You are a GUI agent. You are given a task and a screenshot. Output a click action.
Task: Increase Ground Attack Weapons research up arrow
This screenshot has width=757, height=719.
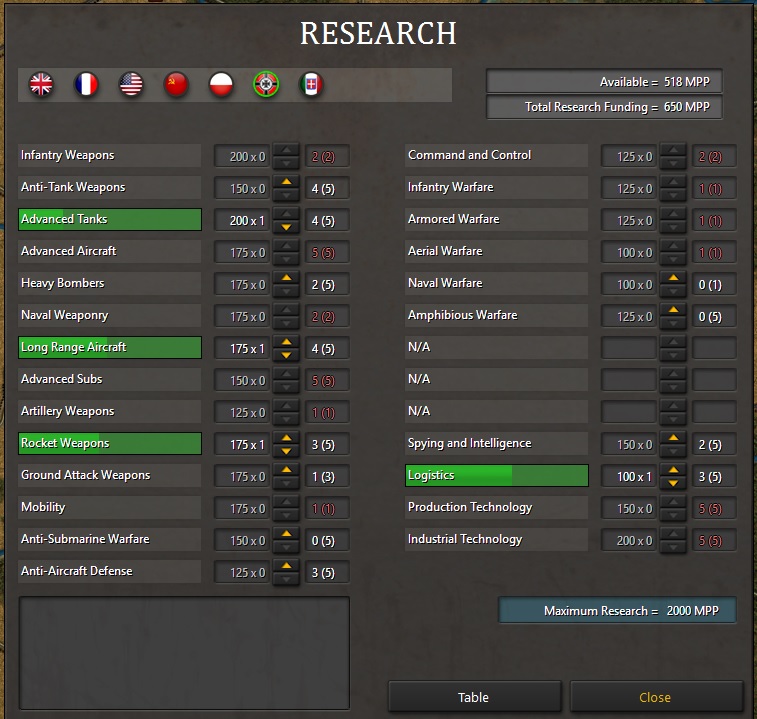point(286,470)
